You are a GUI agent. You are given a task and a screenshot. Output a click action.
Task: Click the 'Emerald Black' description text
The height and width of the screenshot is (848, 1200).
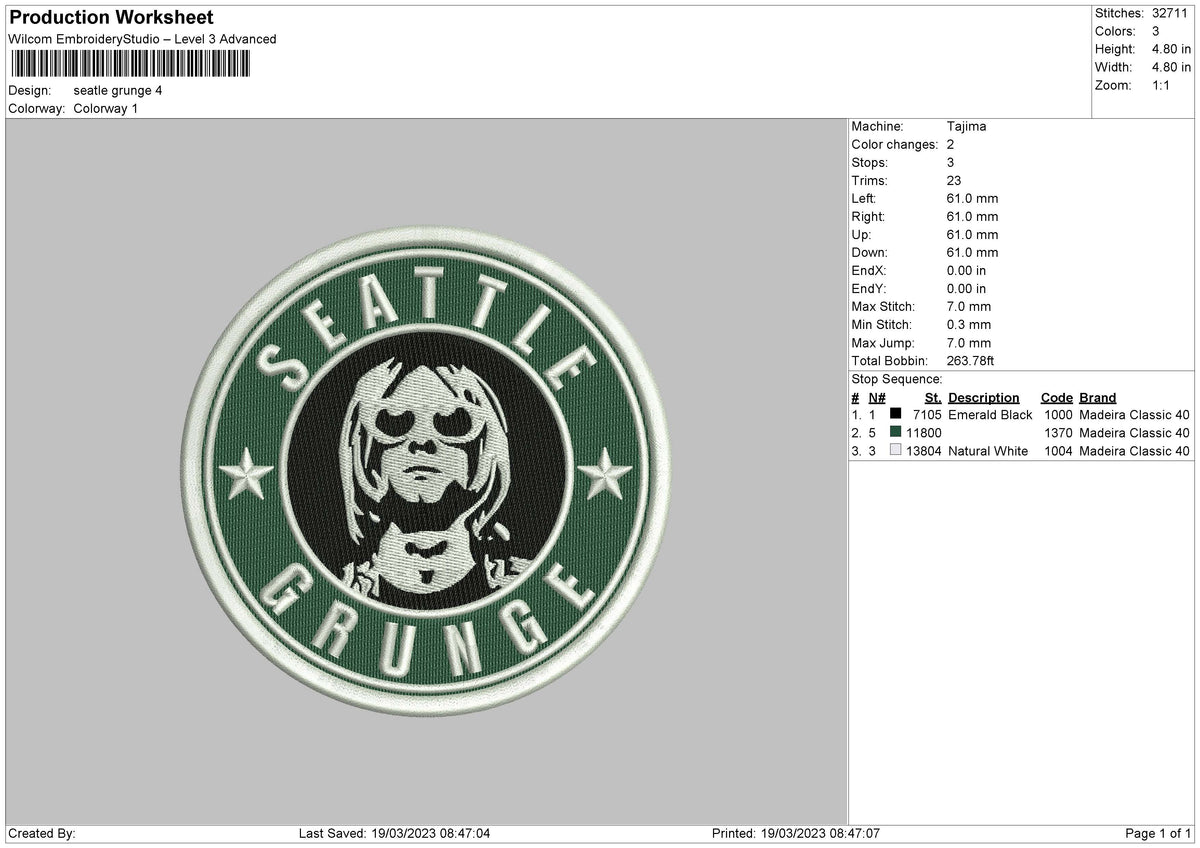point(990,414)
